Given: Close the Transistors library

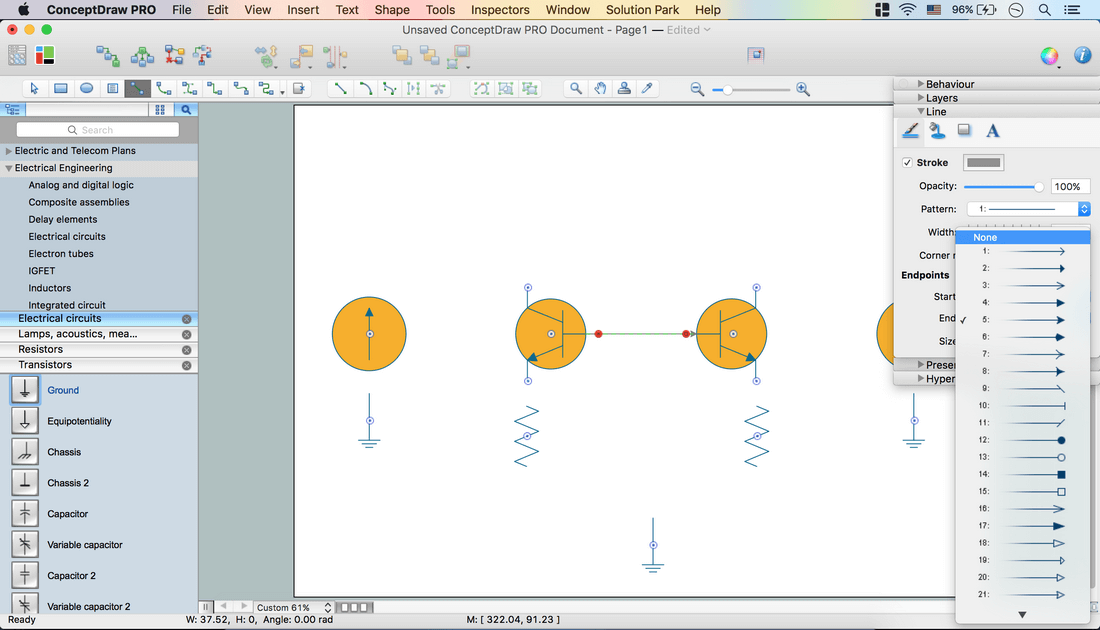Looking at the screenshot, I should pos(186,366).
